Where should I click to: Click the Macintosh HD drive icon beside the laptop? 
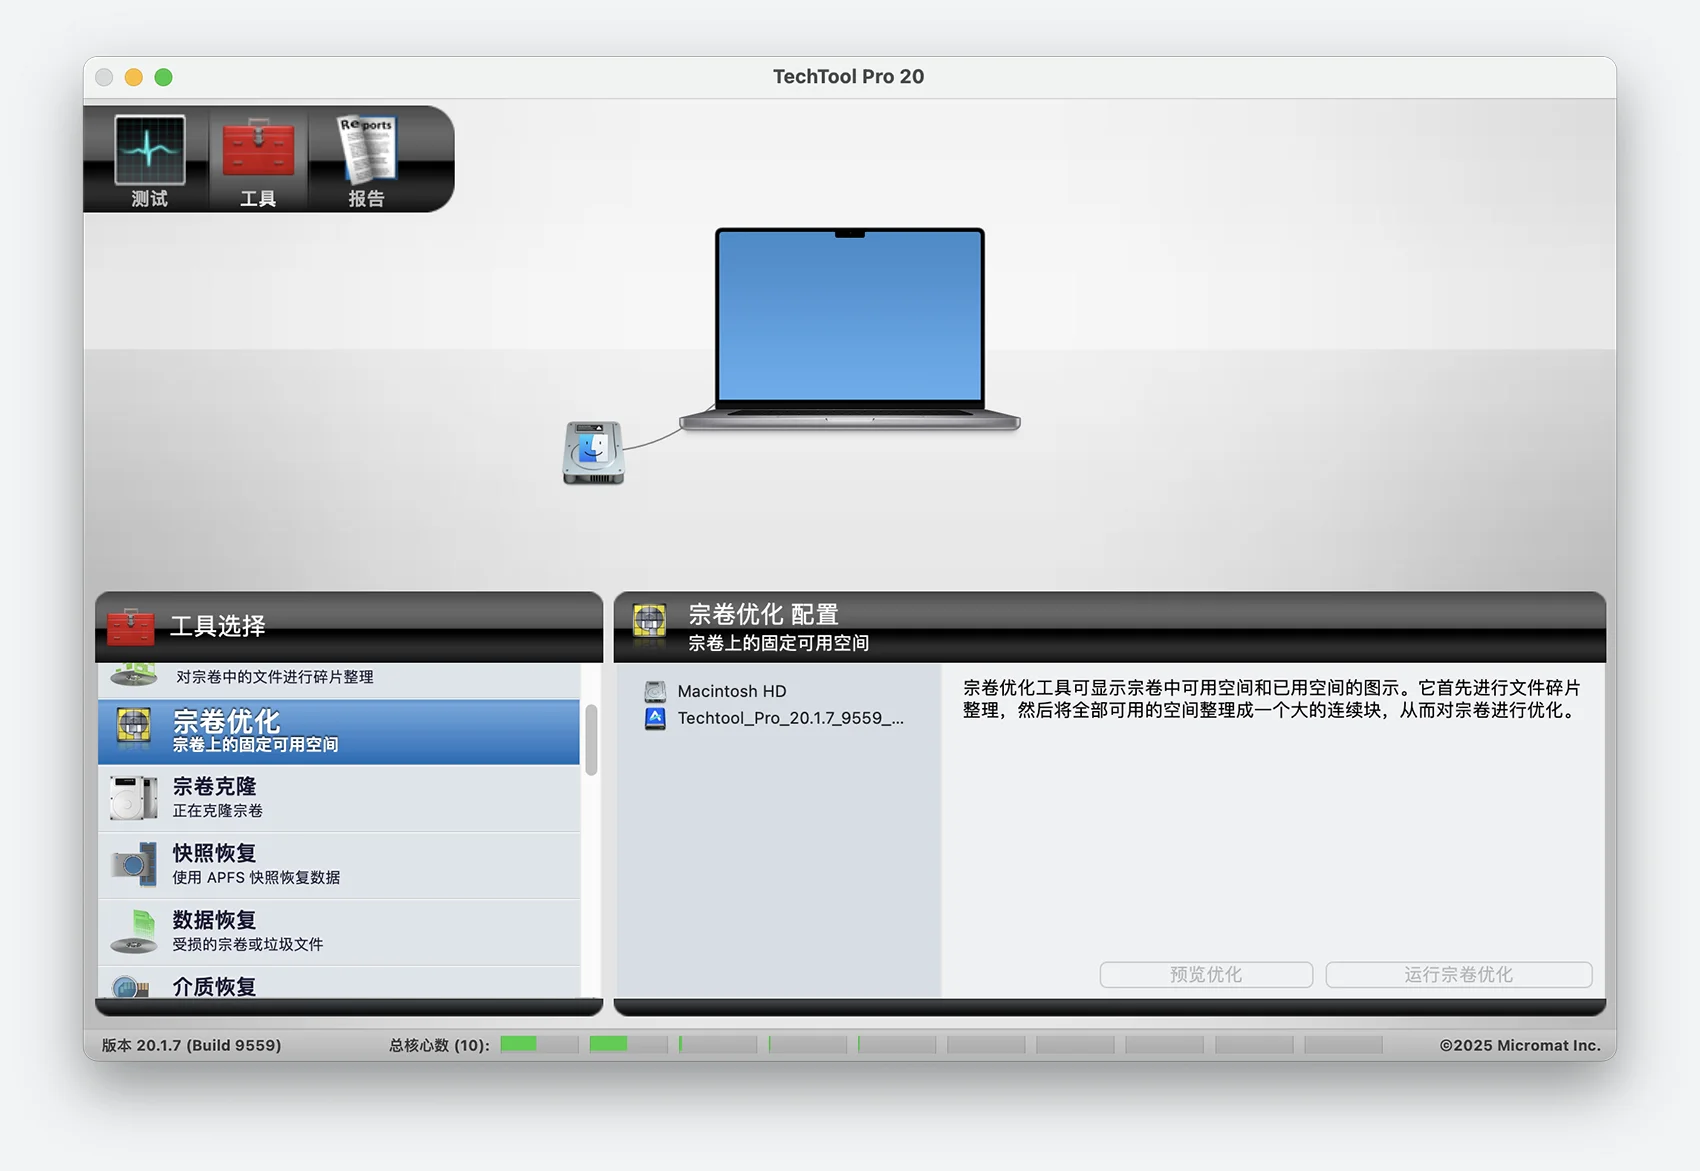point(594,452)
